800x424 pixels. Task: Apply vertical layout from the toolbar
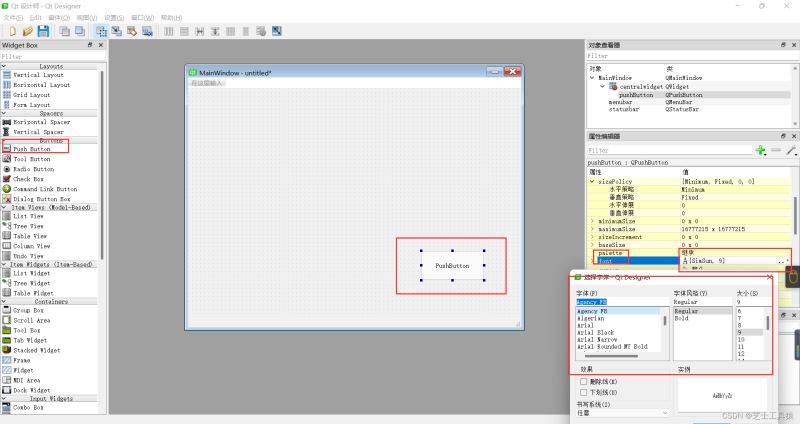pyautogui.click(x=184, y=31)
